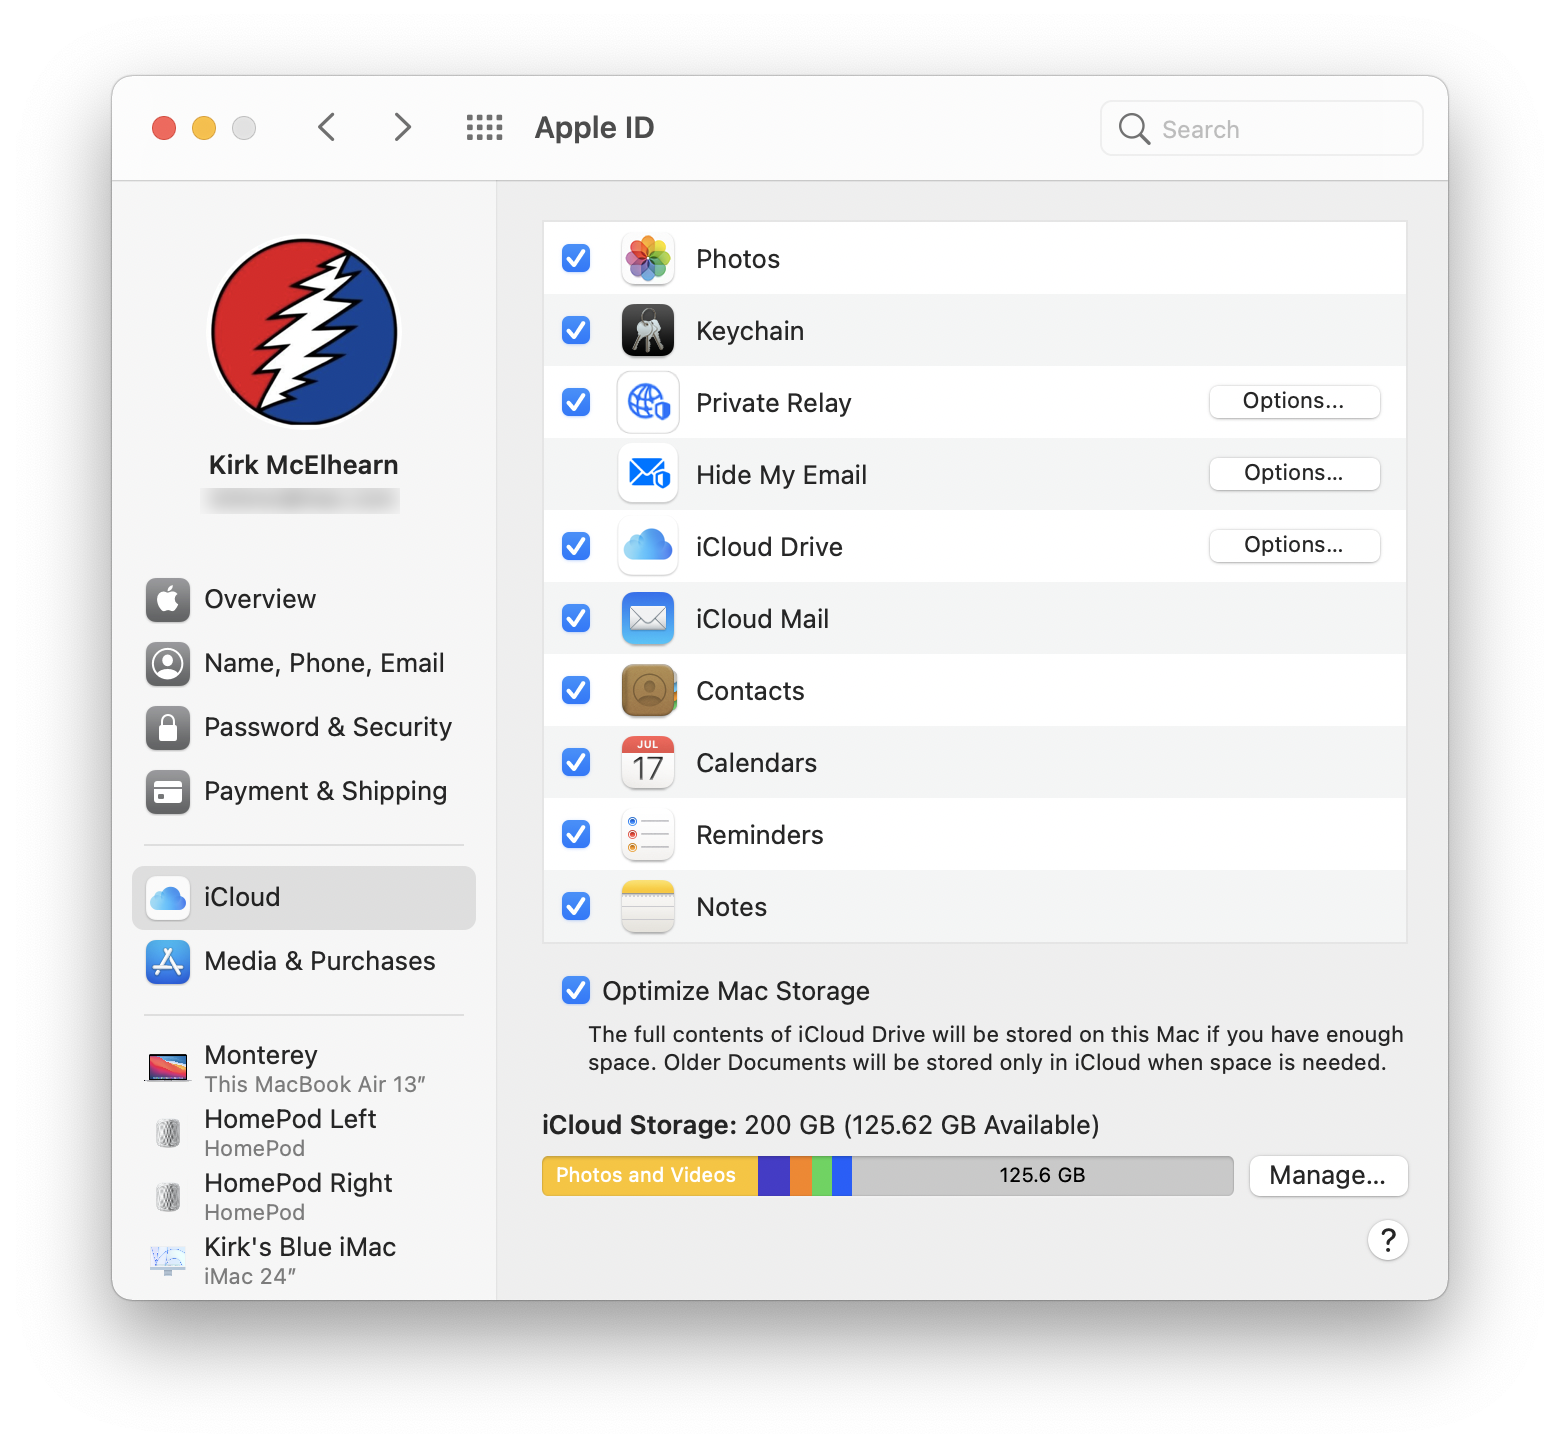Click the Hide My Email label
Image resolution: width=1560 pixels, height=1448 pixels.
(781, 475)
